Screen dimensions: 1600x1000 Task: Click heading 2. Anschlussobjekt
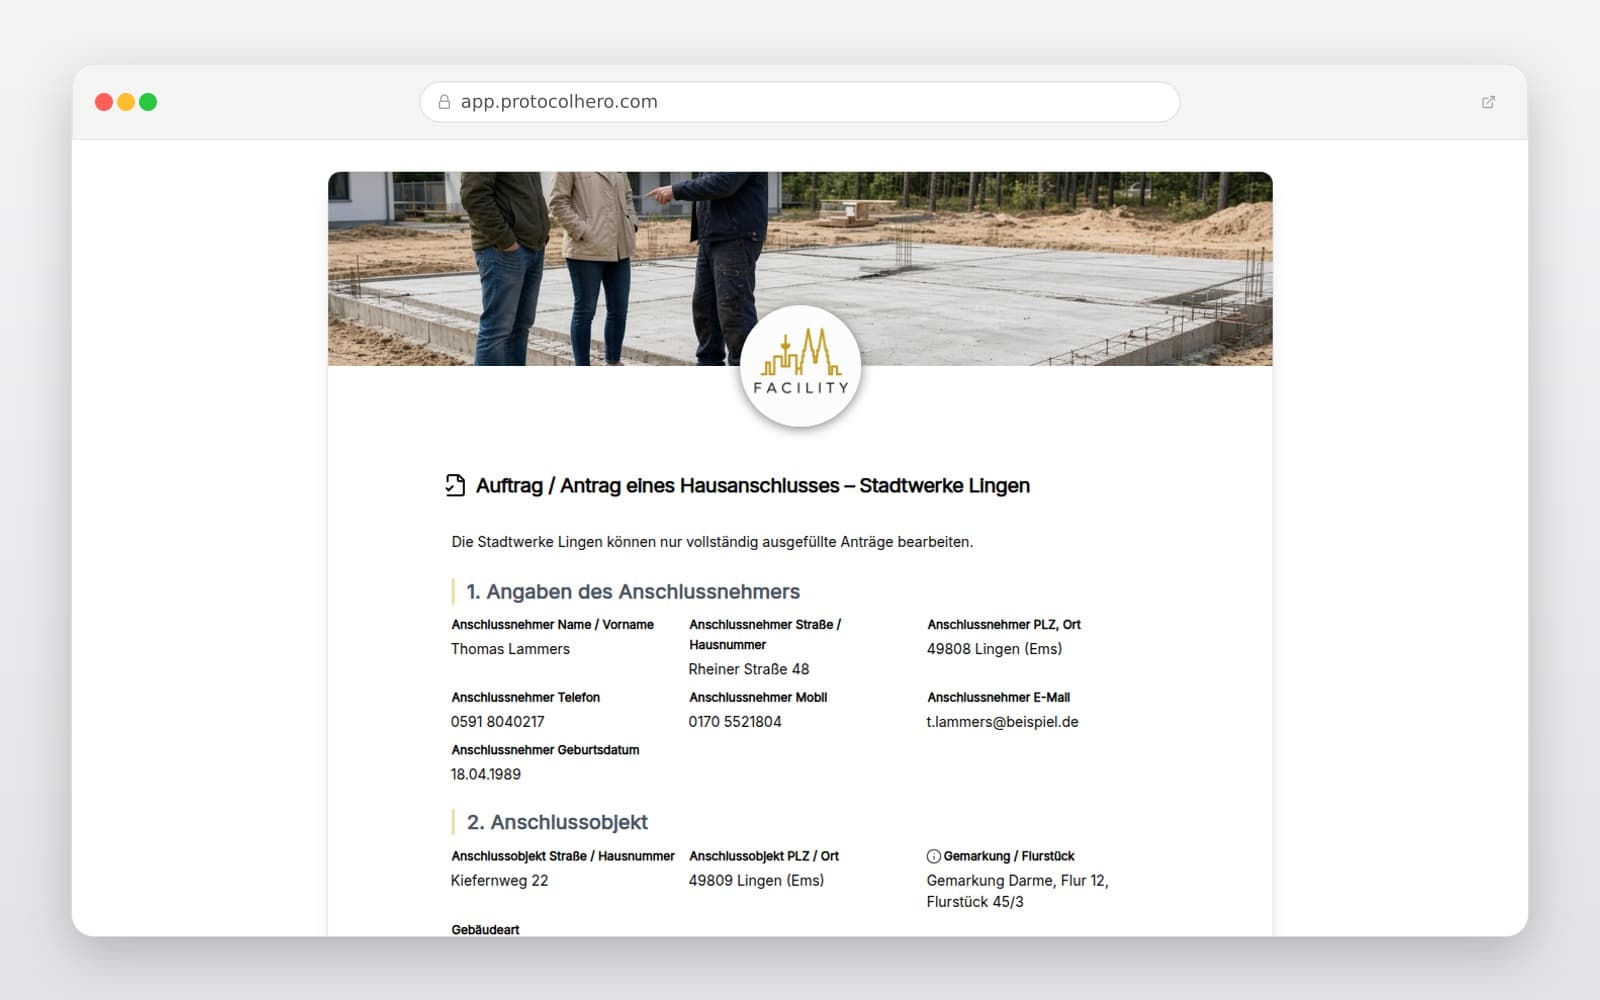[x=557, y=822]
